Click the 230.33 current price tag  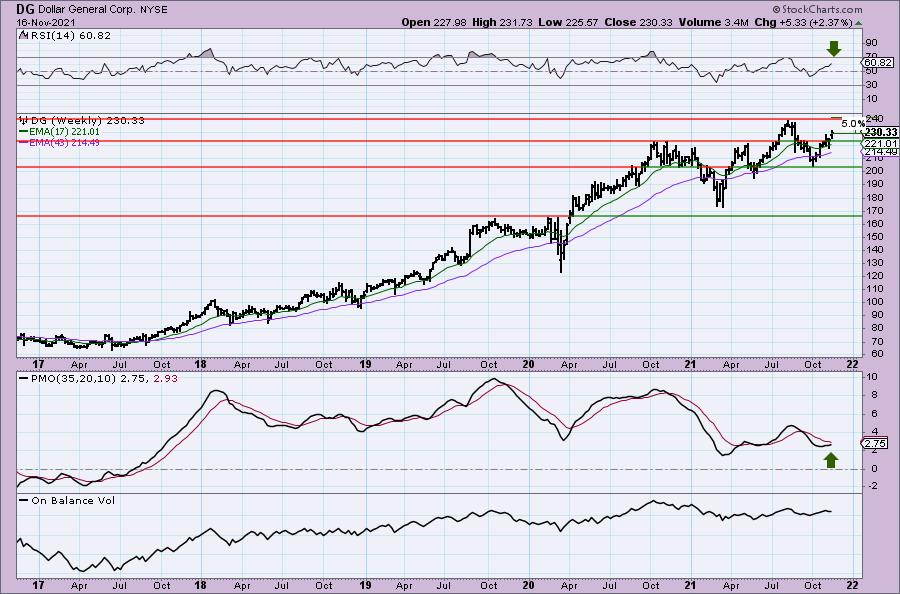880,133
